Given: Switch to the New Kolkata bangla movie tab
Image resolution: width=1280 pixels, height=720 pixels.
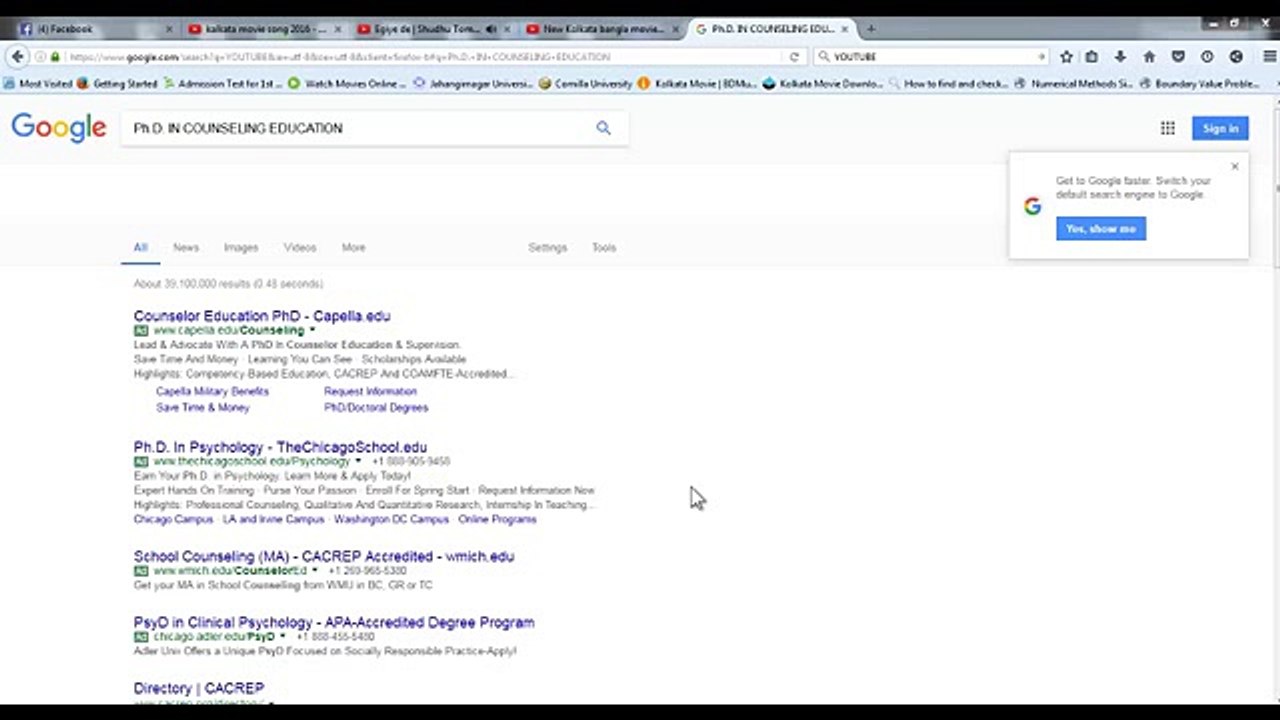Looking at the screenshot, I should pos(602,29).
